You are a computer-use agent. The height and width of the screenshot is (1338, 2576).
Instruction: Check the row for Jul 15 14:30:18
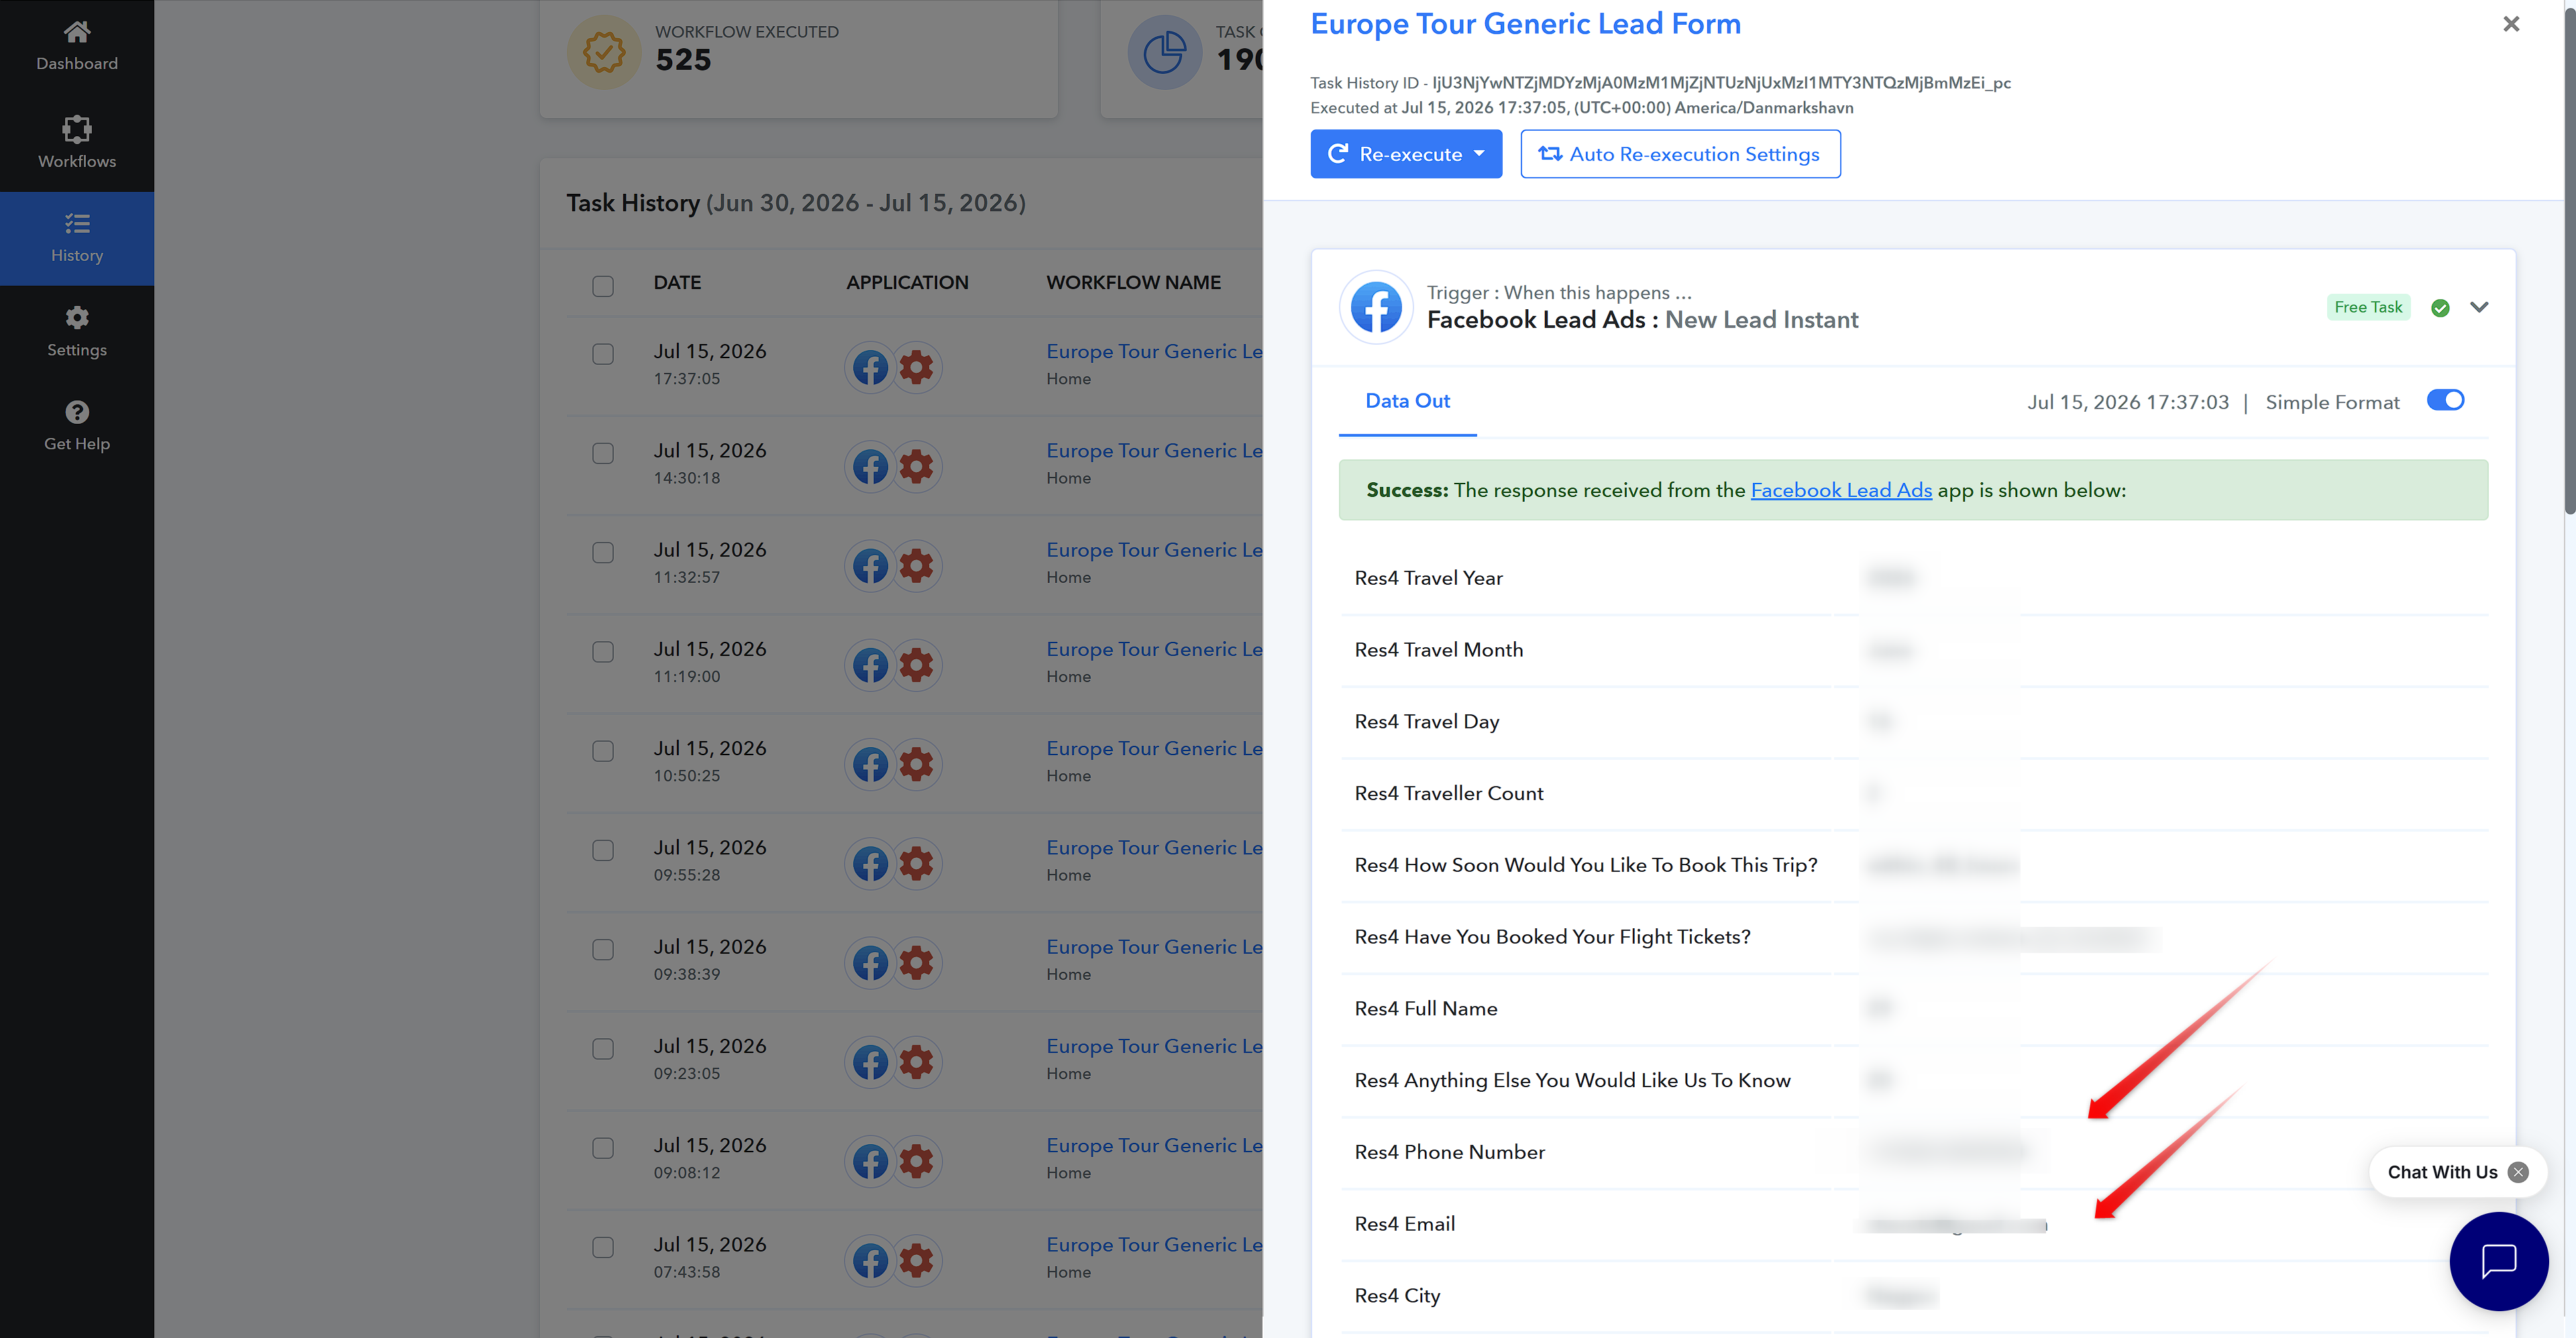point(603,453)
